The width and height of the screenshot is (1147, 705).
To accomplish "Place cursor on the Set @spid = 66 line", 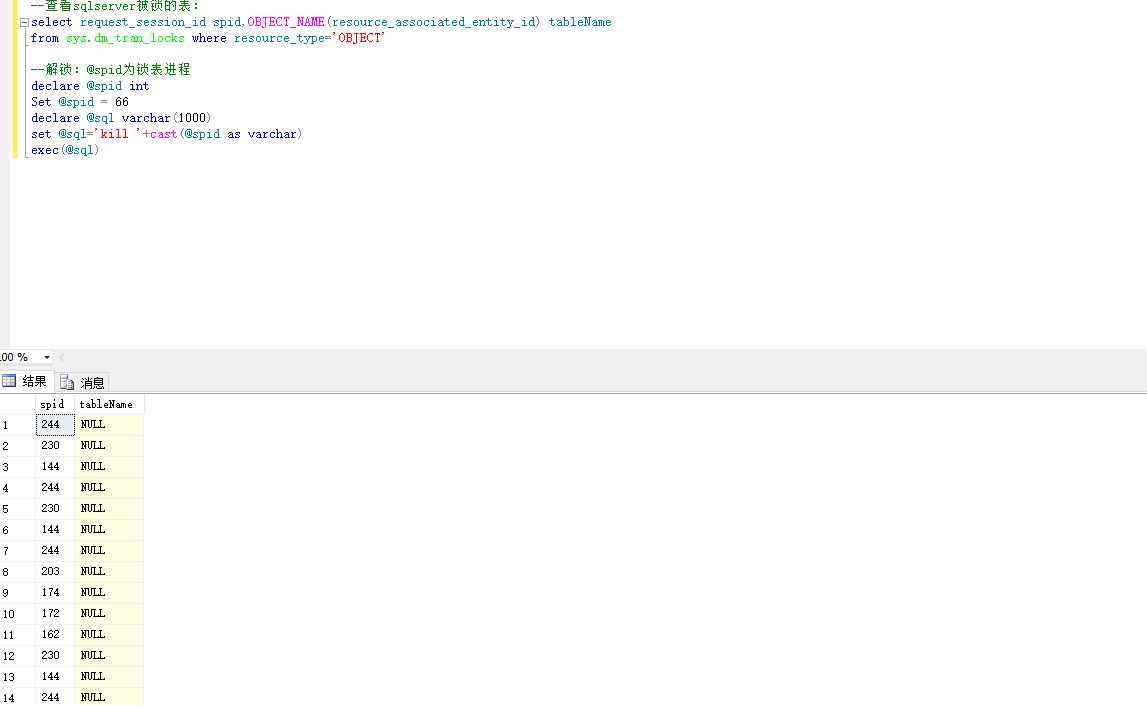I will (x=78, y=101).
